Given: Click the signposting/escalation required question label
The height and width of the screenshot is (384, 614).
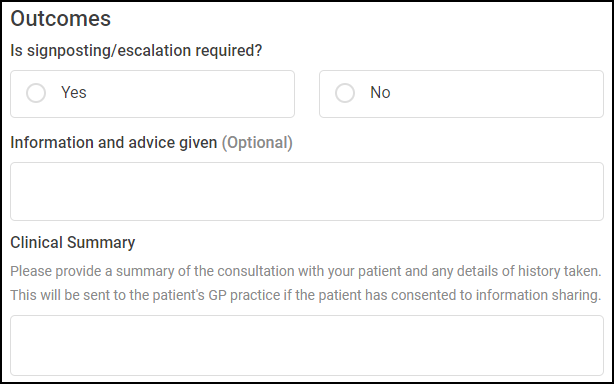Looking at the screenshot, I should click(x=136, y=50).
